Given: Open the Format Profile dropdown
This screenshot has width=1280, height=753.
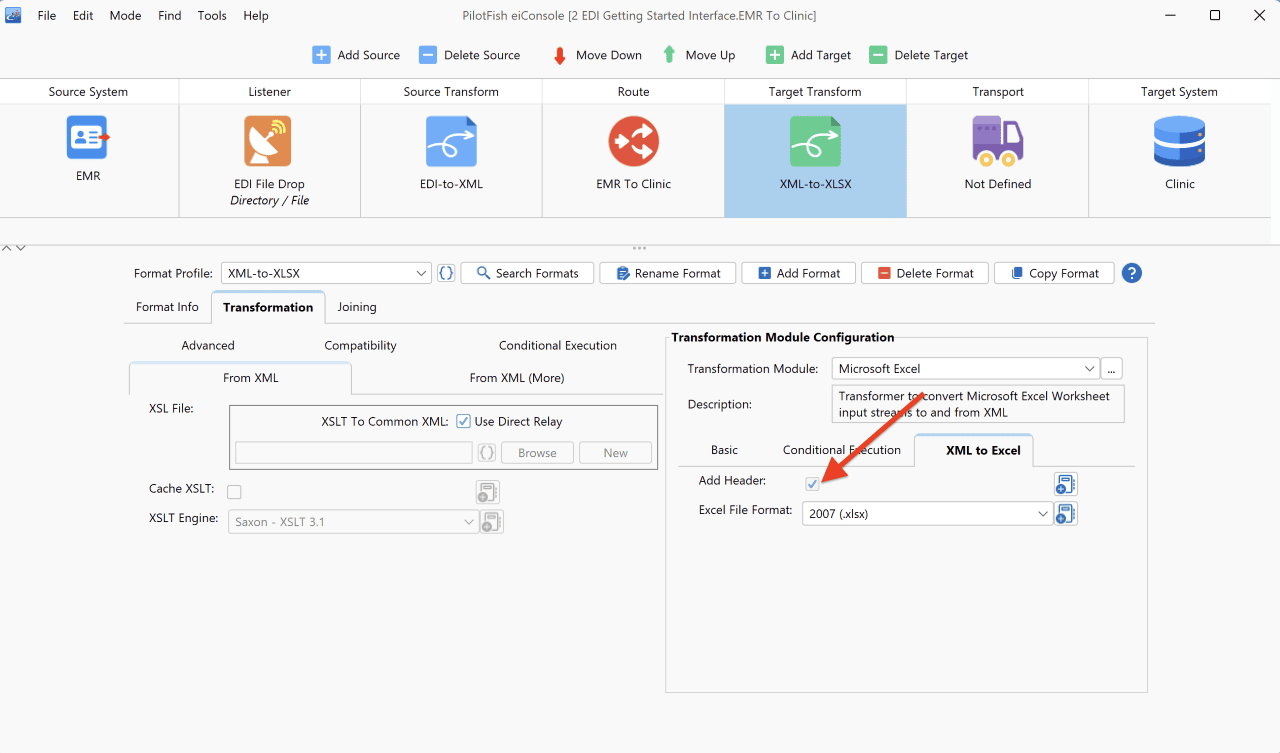Looking at the screenshot, I should [326, 273].
